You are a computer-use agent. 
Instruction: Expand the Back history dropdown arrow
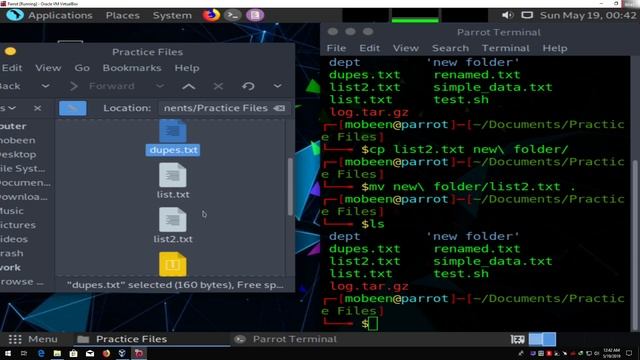point(45,86)
